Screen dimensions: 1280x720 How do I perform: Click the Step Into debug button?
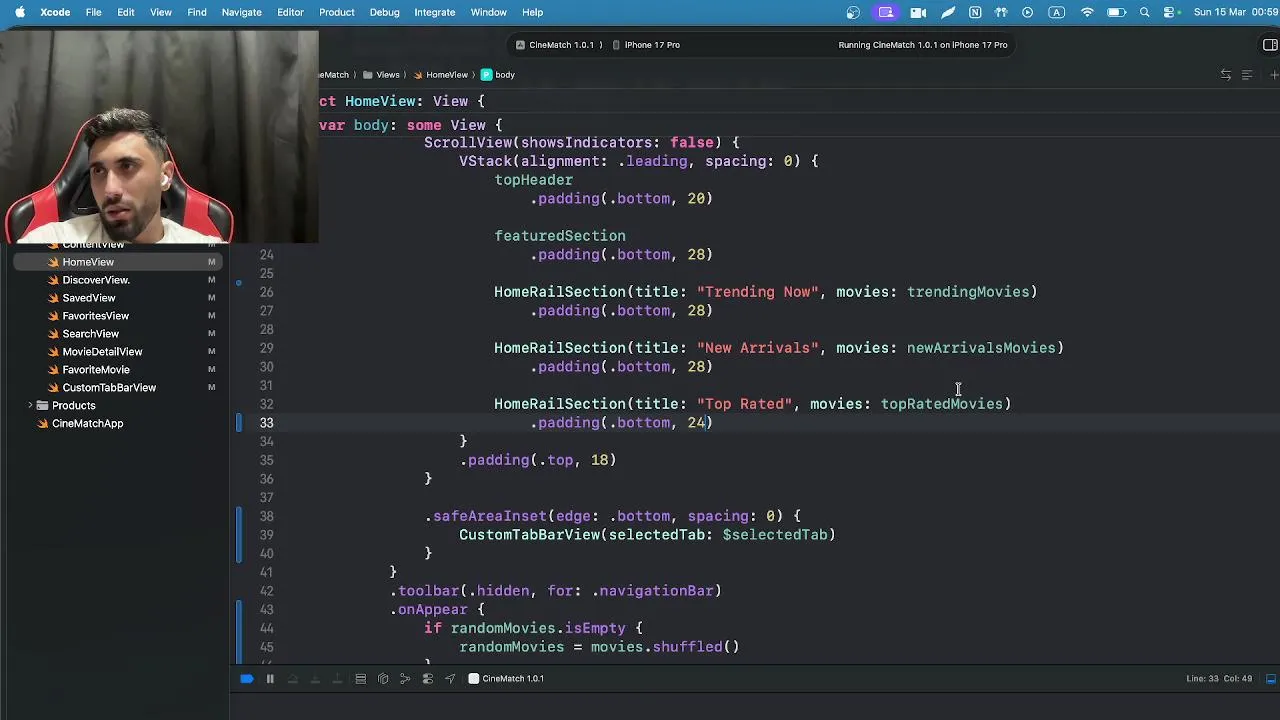(315, 679)
